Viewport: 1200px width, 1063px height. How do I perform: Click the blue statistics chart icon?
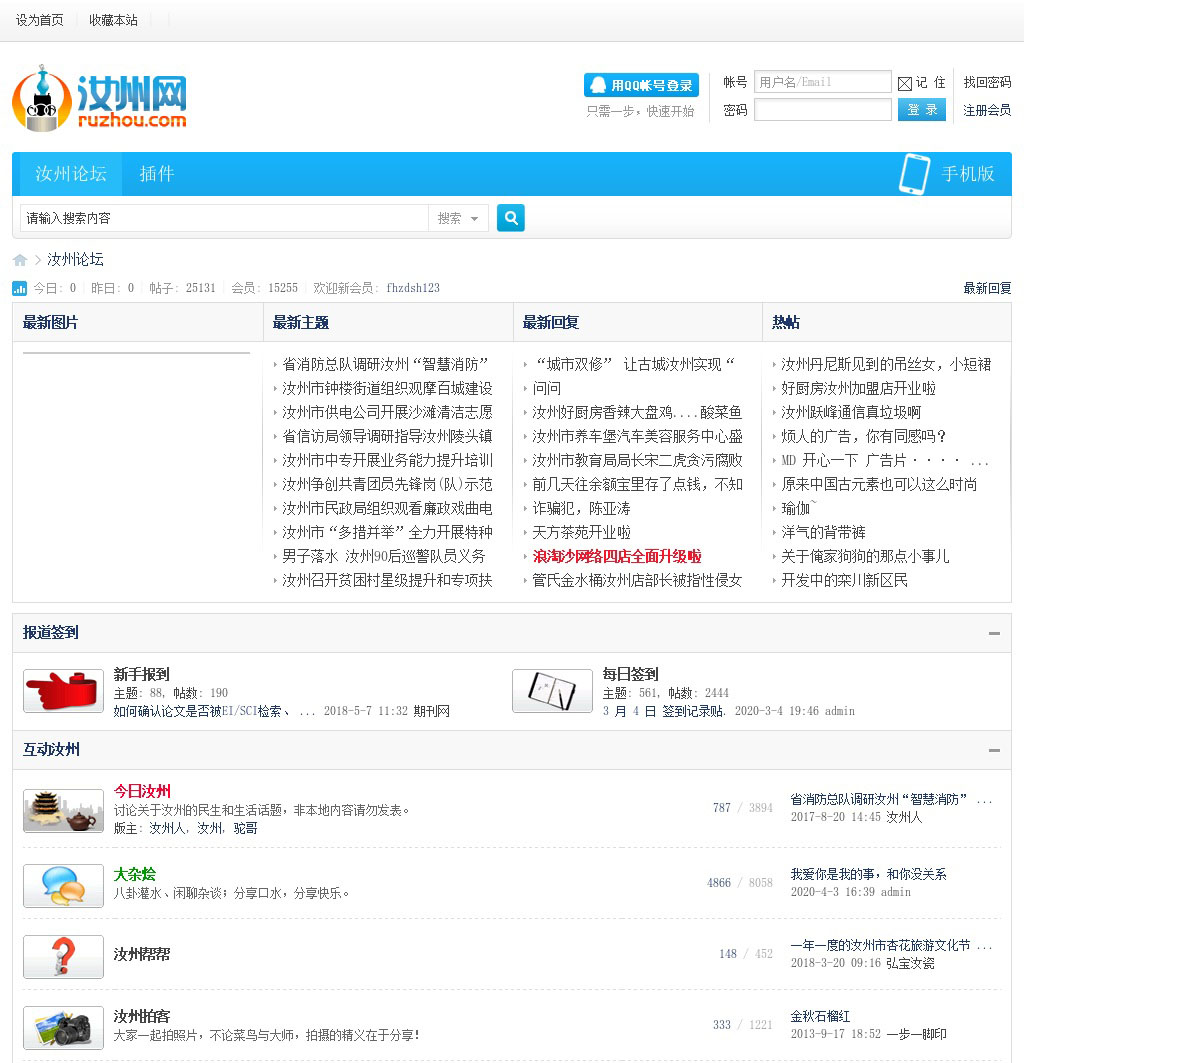[x=20, y=288]
